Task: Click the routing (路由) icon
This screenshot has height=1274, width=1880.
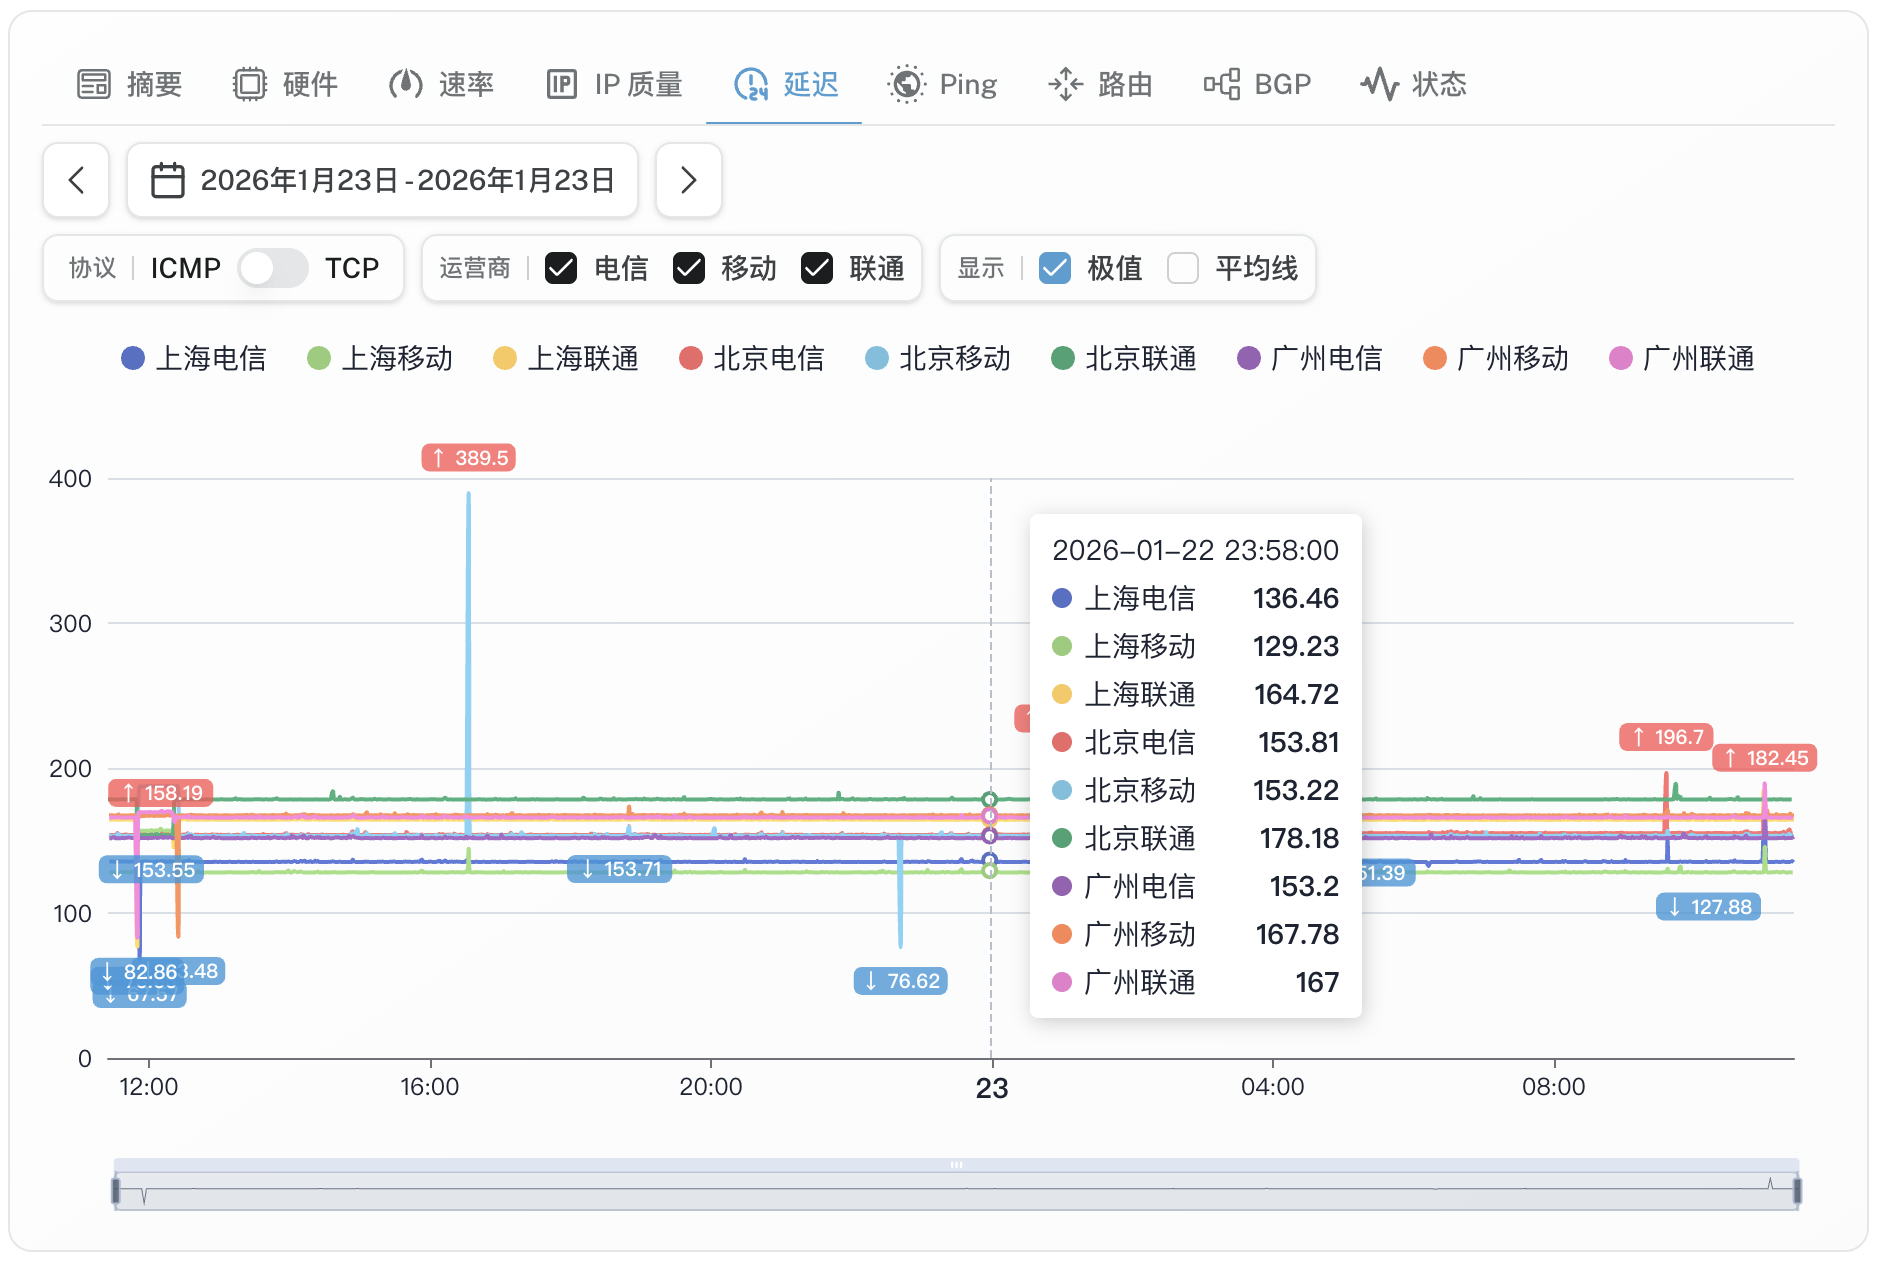Action: coord(1066,84)
